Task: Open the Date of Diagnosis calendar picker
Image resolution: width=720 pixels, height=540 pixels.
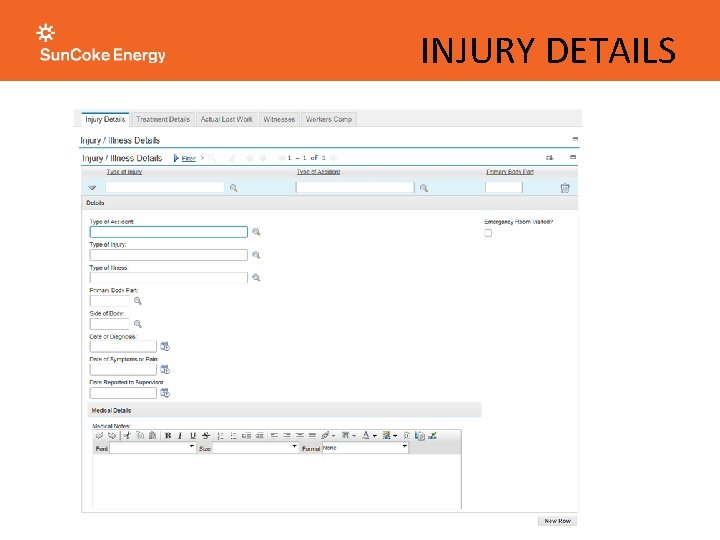Action: (x=165, y=346)
